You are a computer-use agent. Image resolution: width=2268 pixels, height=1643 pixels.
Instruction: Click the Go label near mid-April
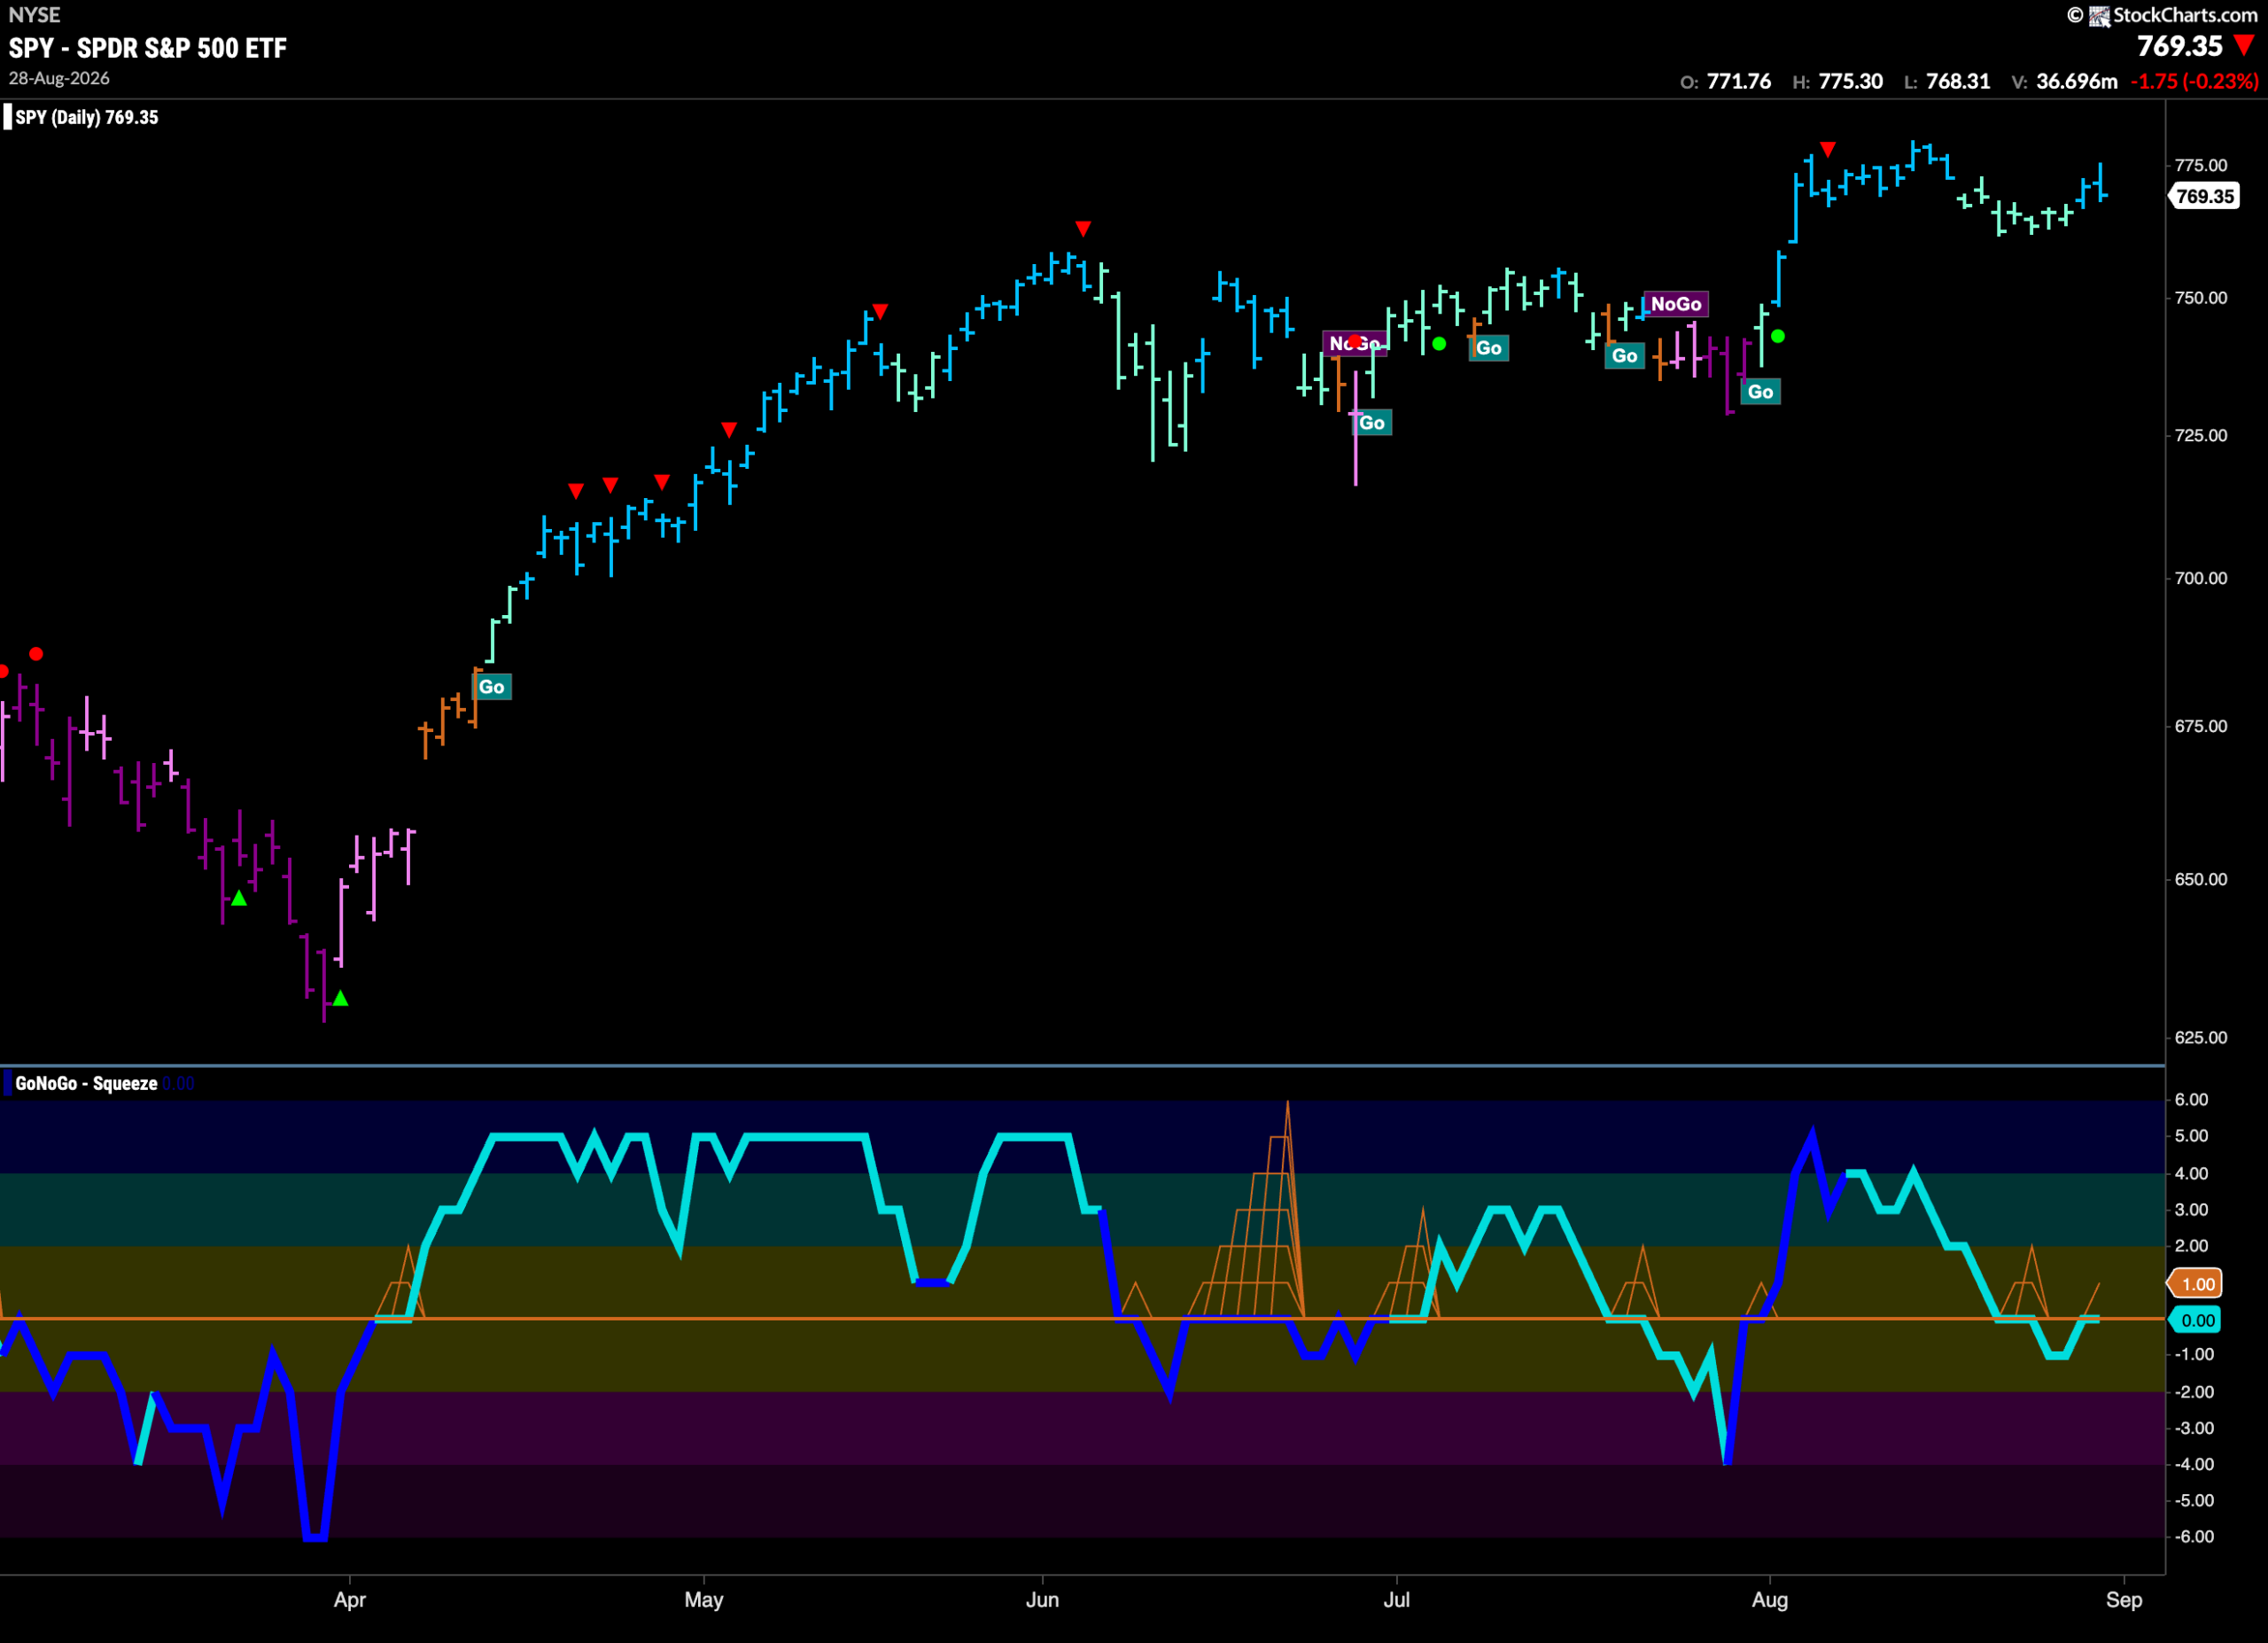[491, 687]
